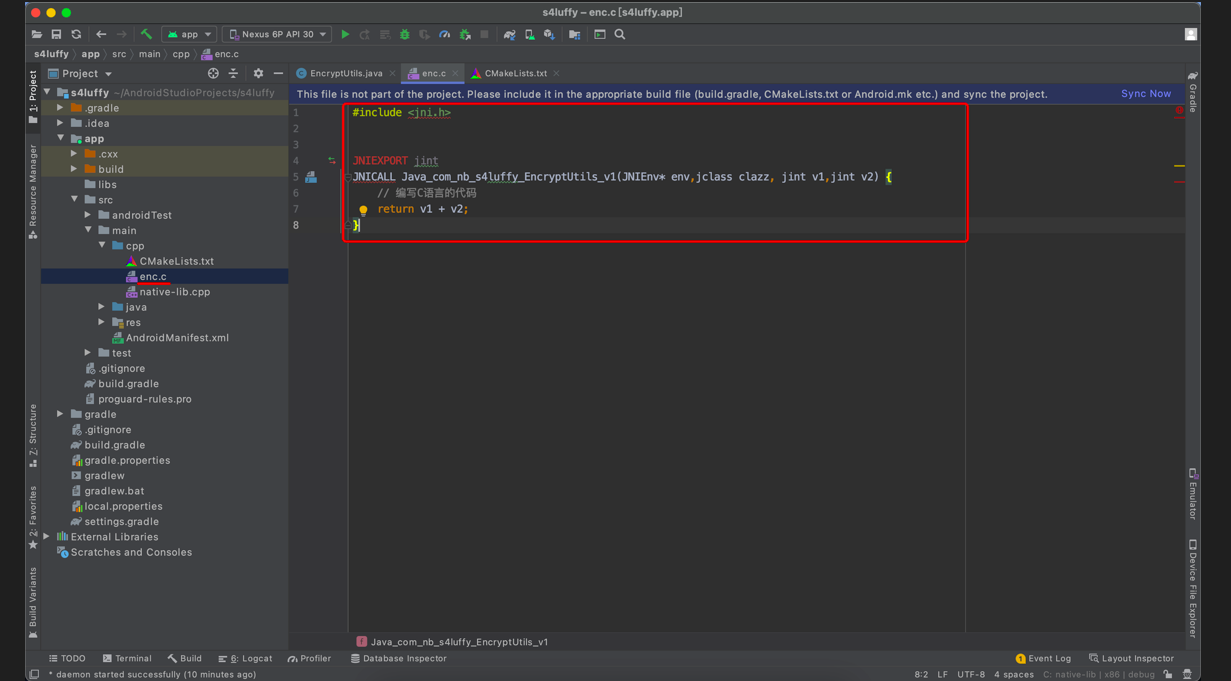Screen dimensions: 1231x681
Task: Expand the androidTest folder
Action: tap(88, 215)
